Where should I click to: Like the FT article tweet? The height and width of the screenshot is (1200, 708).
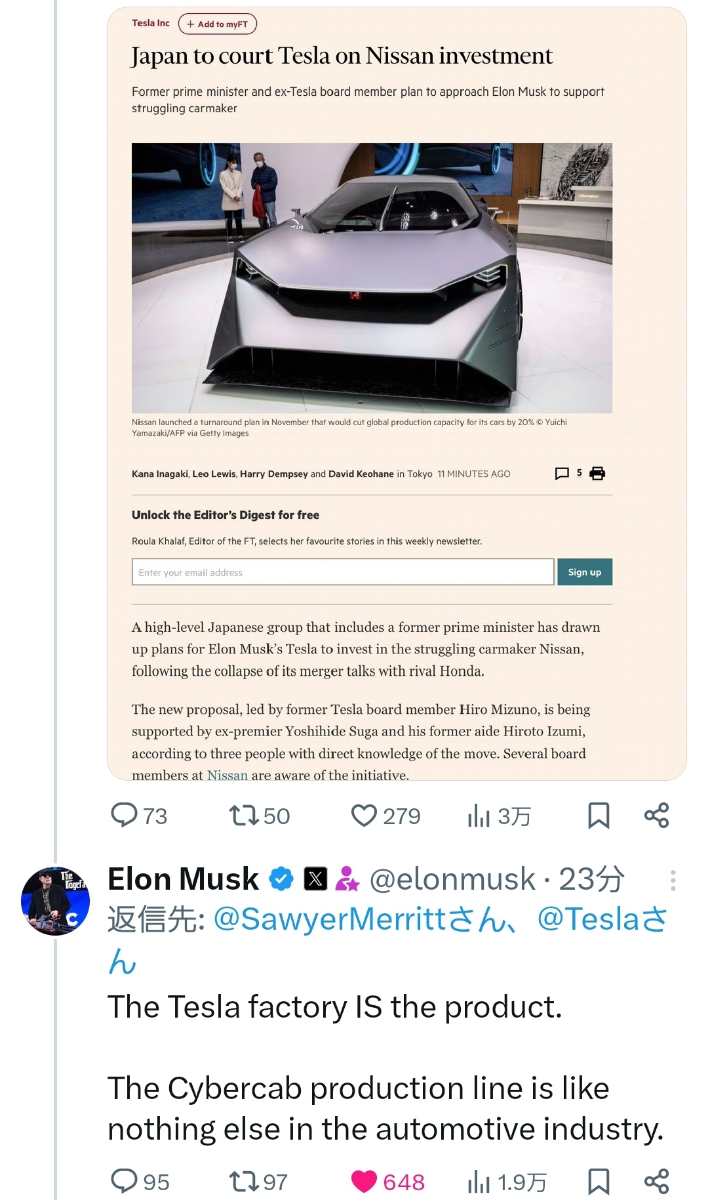tap(364, 816)
